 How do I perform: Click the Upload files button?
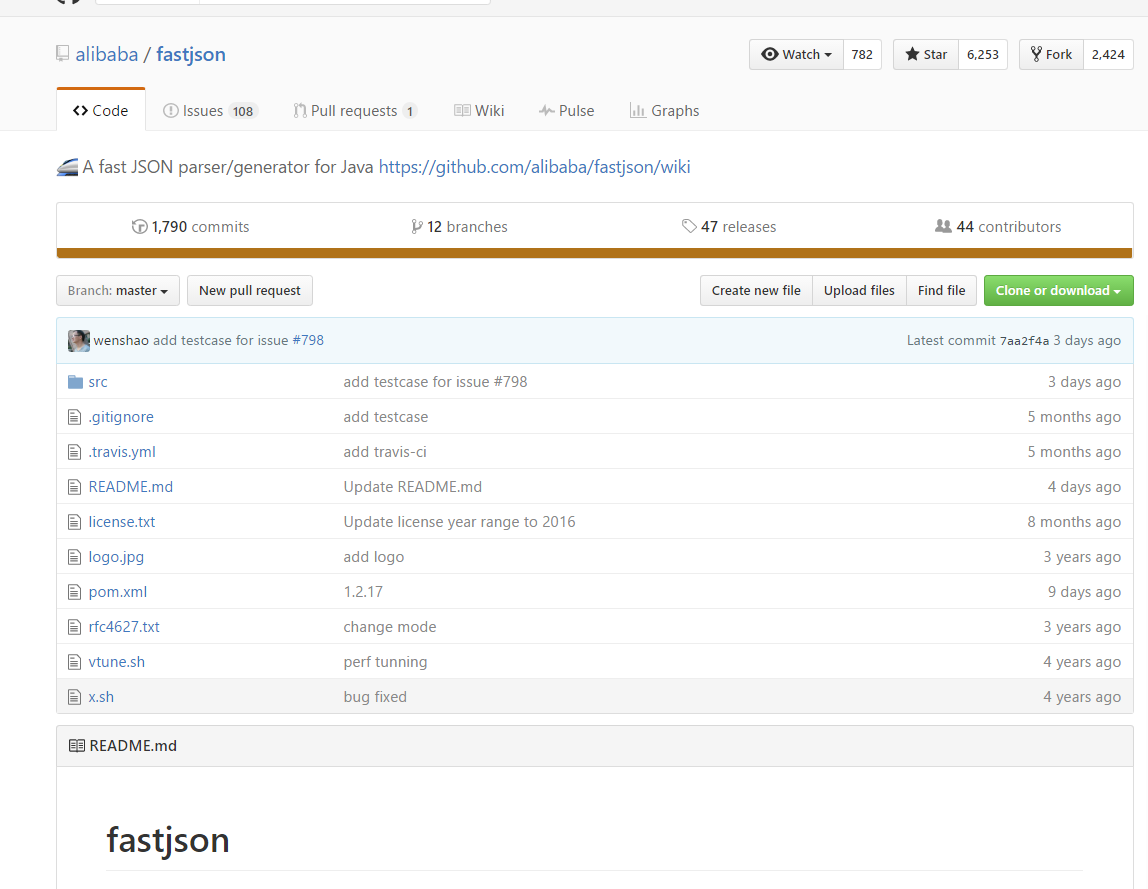coord(860,291)
